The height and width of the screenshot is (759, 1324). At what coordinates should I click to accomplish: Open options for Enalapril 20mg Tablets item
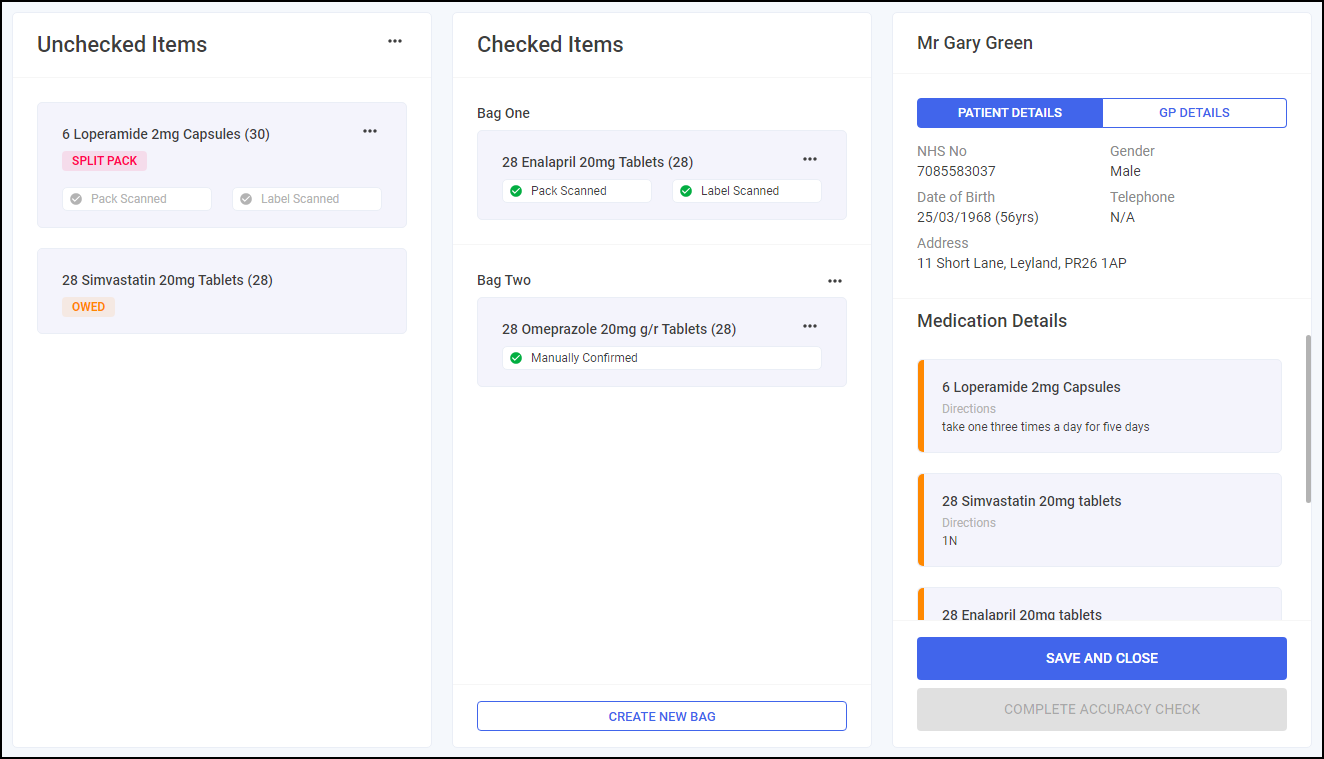point(810,159)
